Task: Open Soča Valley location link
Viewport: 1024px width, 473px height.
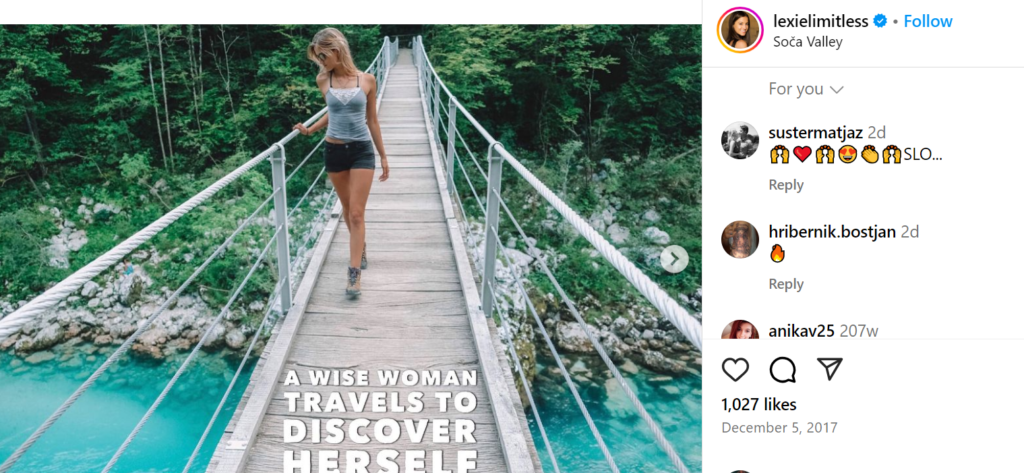Action: click(808, 42)
